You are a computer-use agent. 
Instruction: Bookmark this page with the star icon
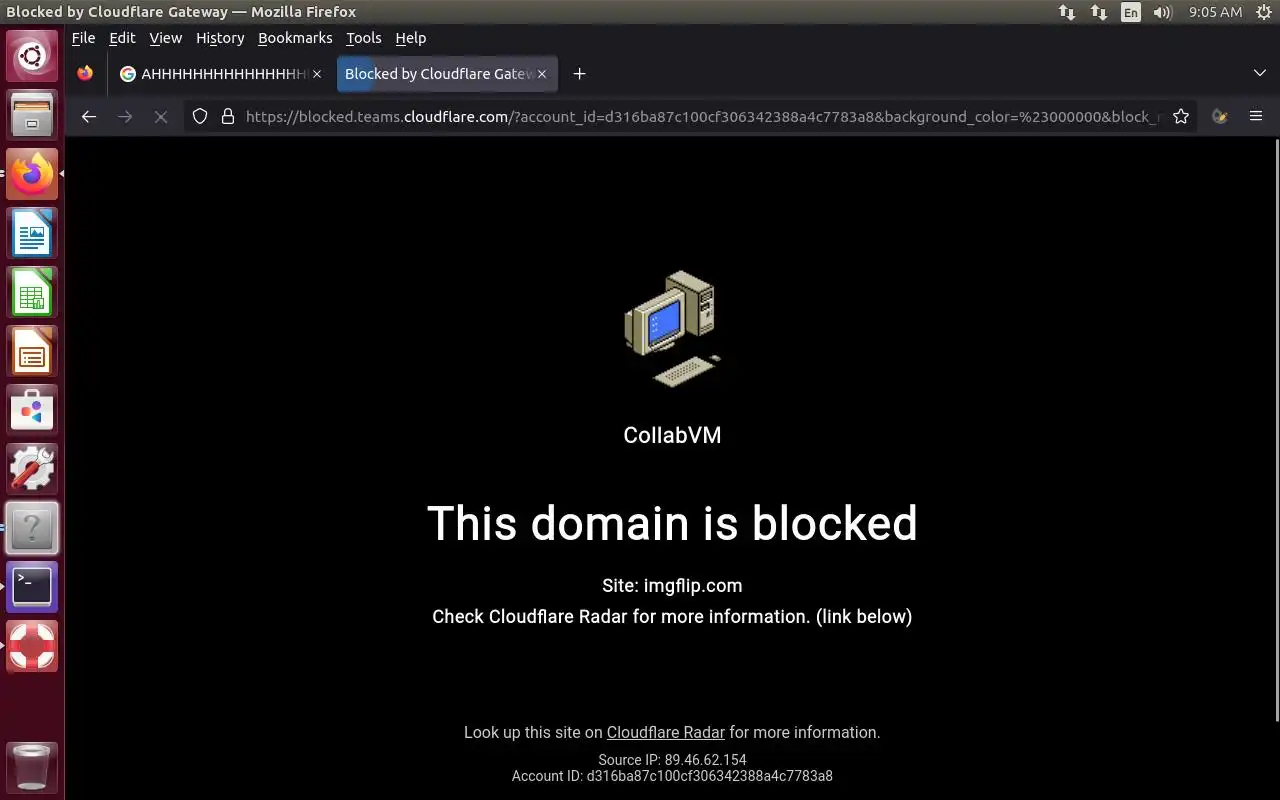coord(1181,116)
